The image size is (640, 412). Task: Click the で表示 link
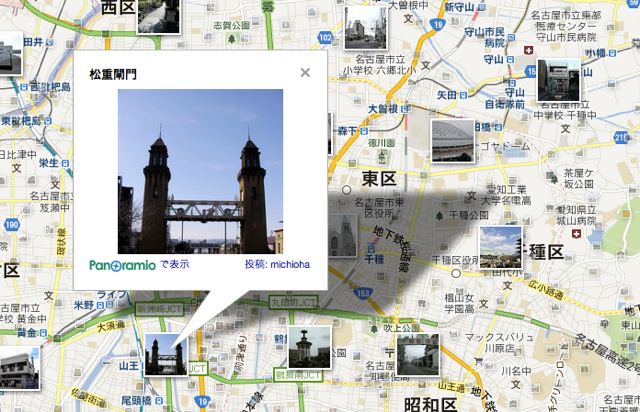pyautogui.click(x=174, y=264)
